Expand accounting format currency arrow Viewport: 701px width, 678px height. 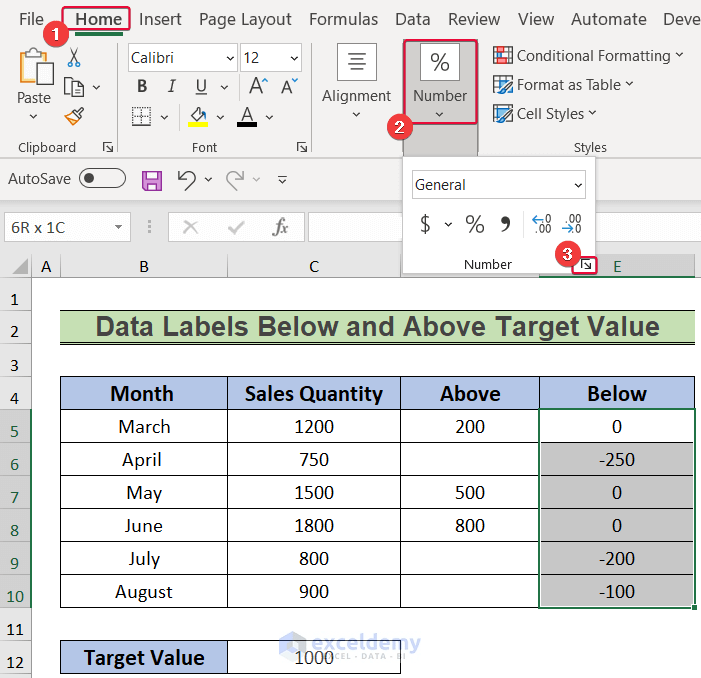click(448, 224)
